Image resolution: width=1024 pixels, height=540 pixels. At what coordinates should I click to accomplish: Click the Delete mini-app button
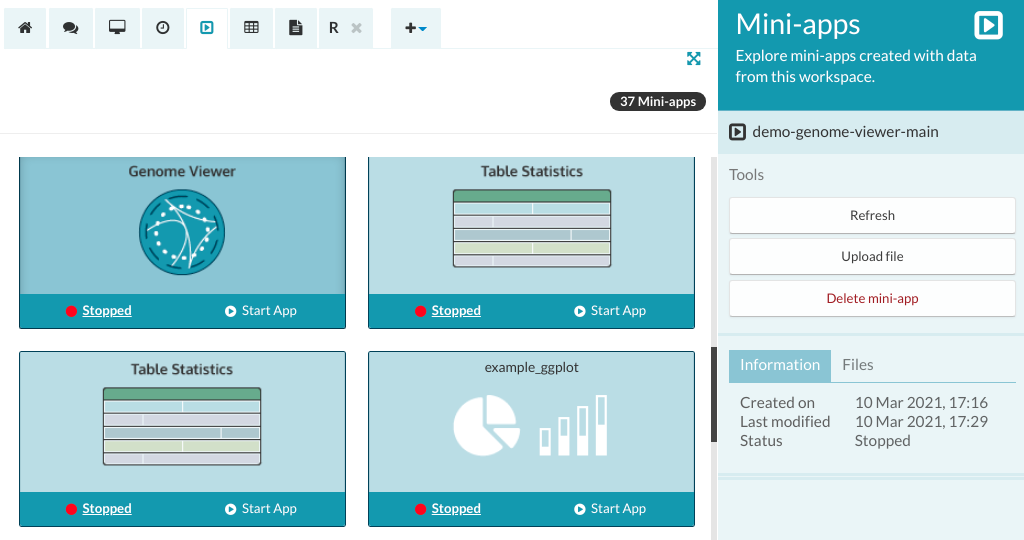click(872, 298)
